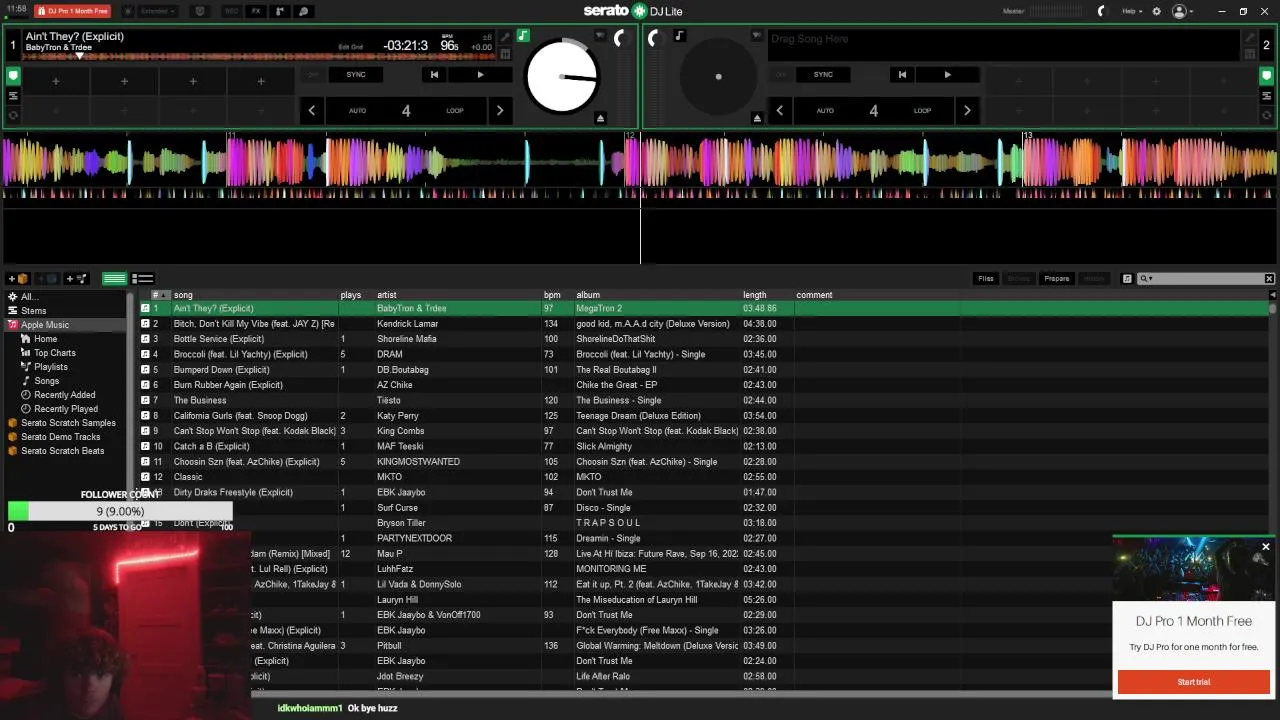Viewport: 1280px width, 720px height.
Task: Click add crate icon
Action: click(20, 278)
